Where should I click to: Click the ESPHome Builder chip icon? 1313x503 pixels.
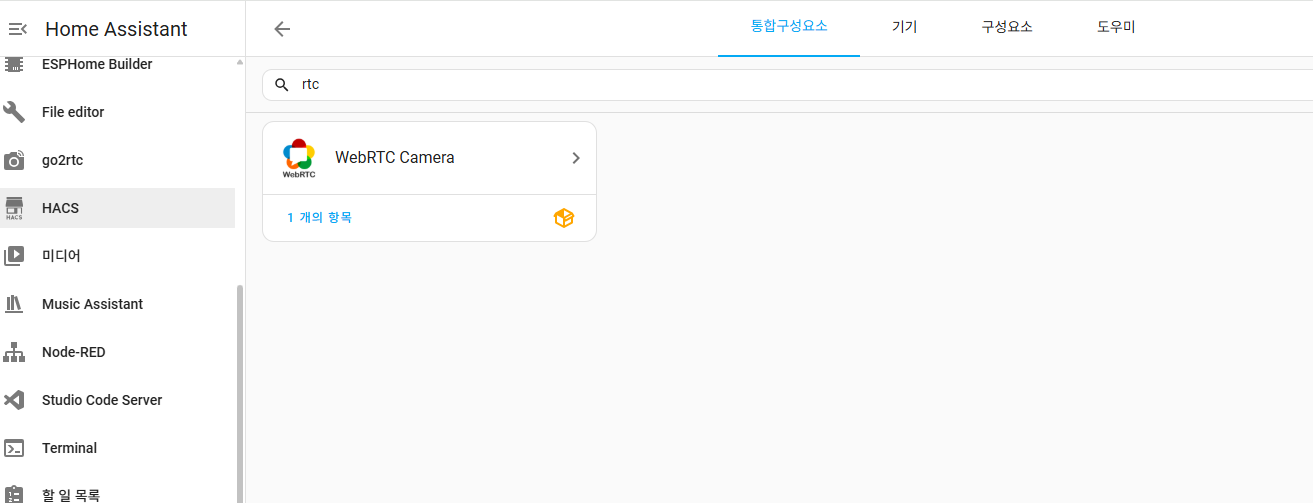[14, 64]
